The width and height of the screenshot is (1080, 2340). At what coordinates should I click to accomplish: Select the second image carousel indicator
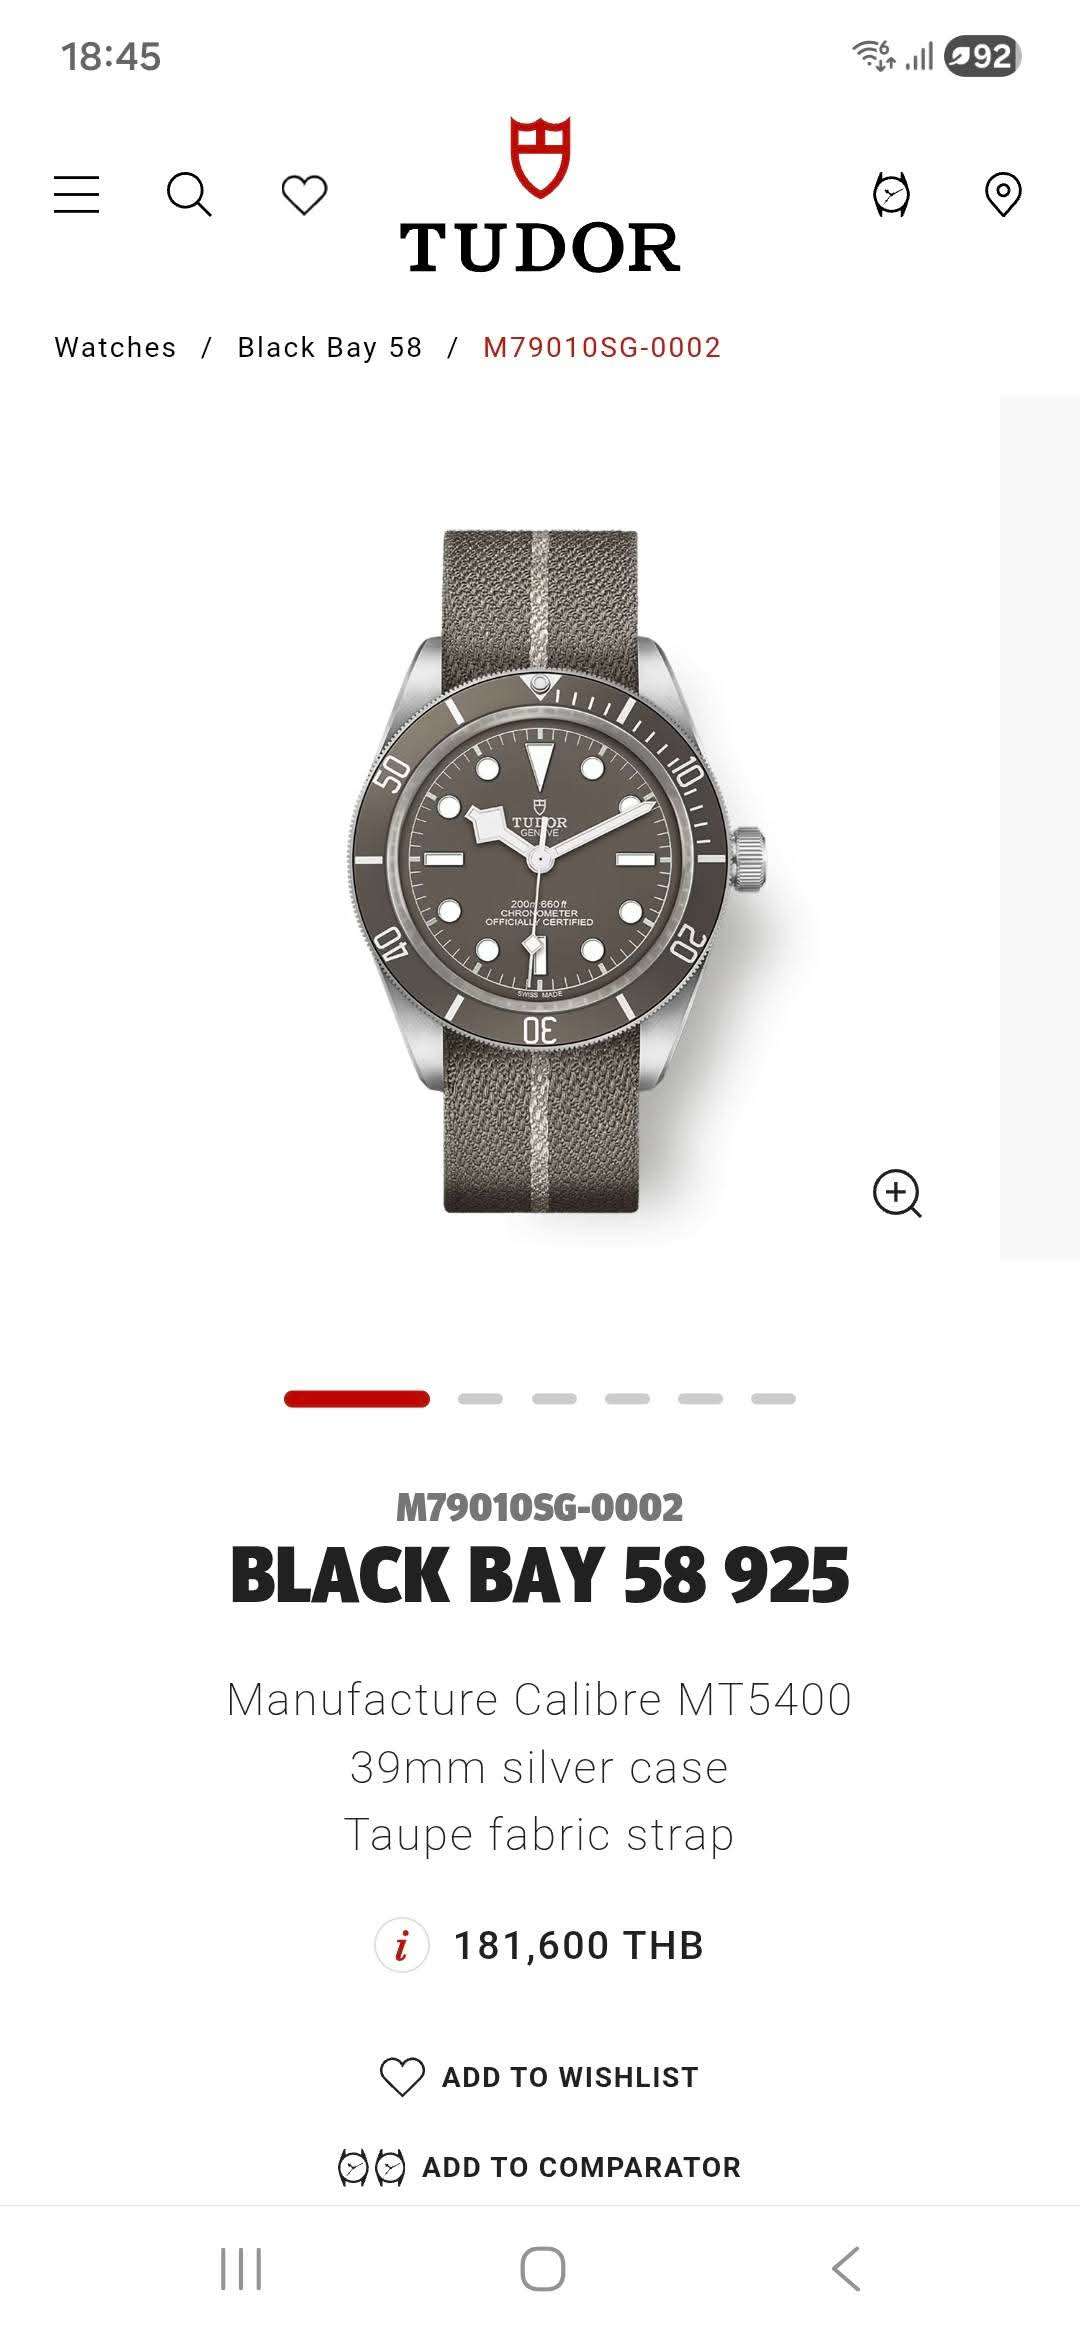point(480,1399)
